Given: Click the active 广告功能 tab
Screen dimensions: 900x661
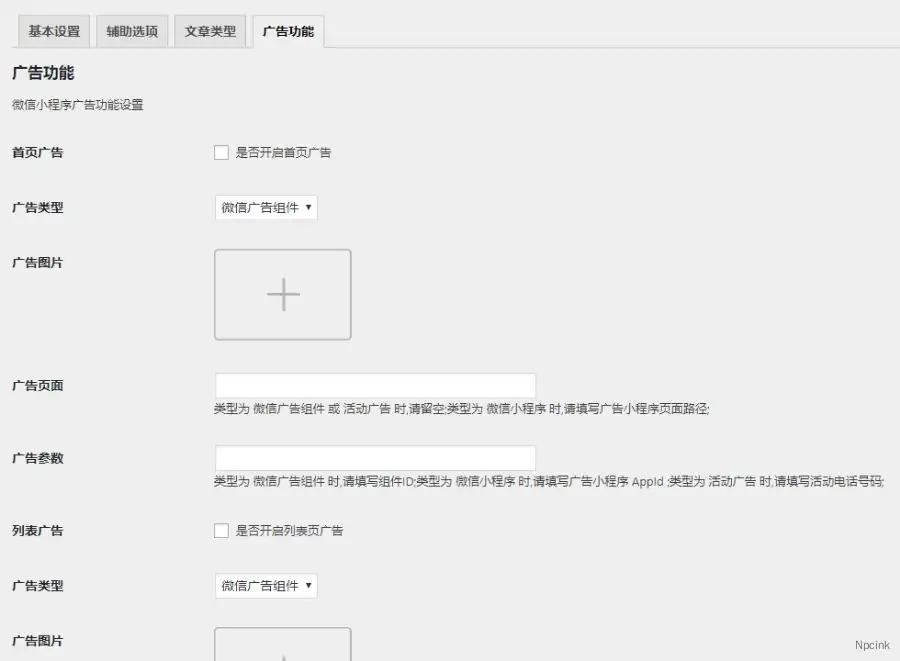Looking at the screenshot, I should (x=289, y=31).
